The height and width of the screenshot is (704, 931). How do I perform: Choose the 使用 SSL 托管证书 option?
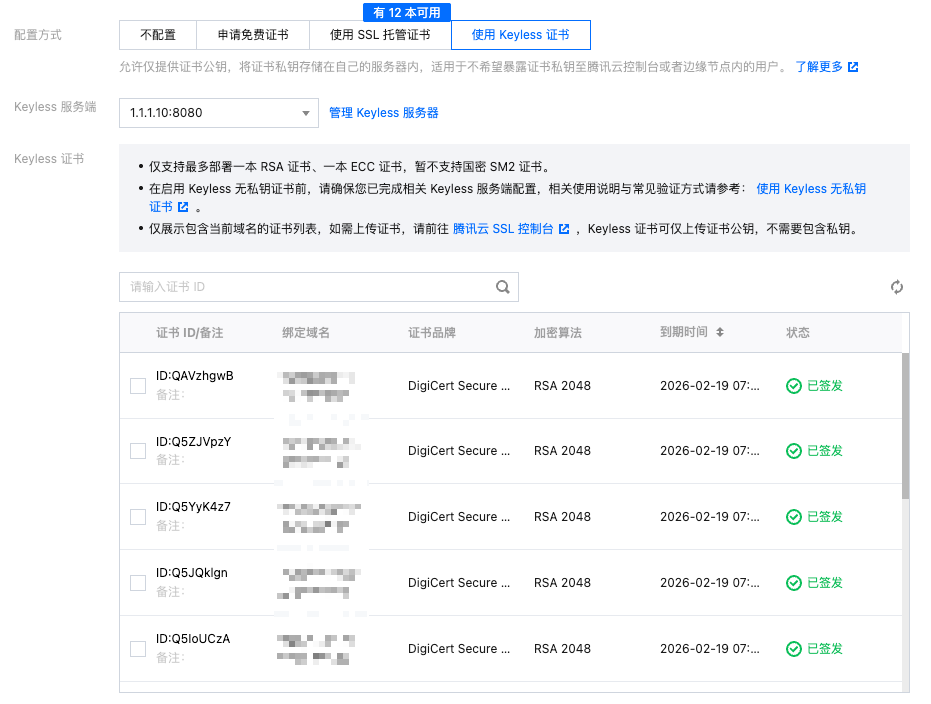[380, 35]
